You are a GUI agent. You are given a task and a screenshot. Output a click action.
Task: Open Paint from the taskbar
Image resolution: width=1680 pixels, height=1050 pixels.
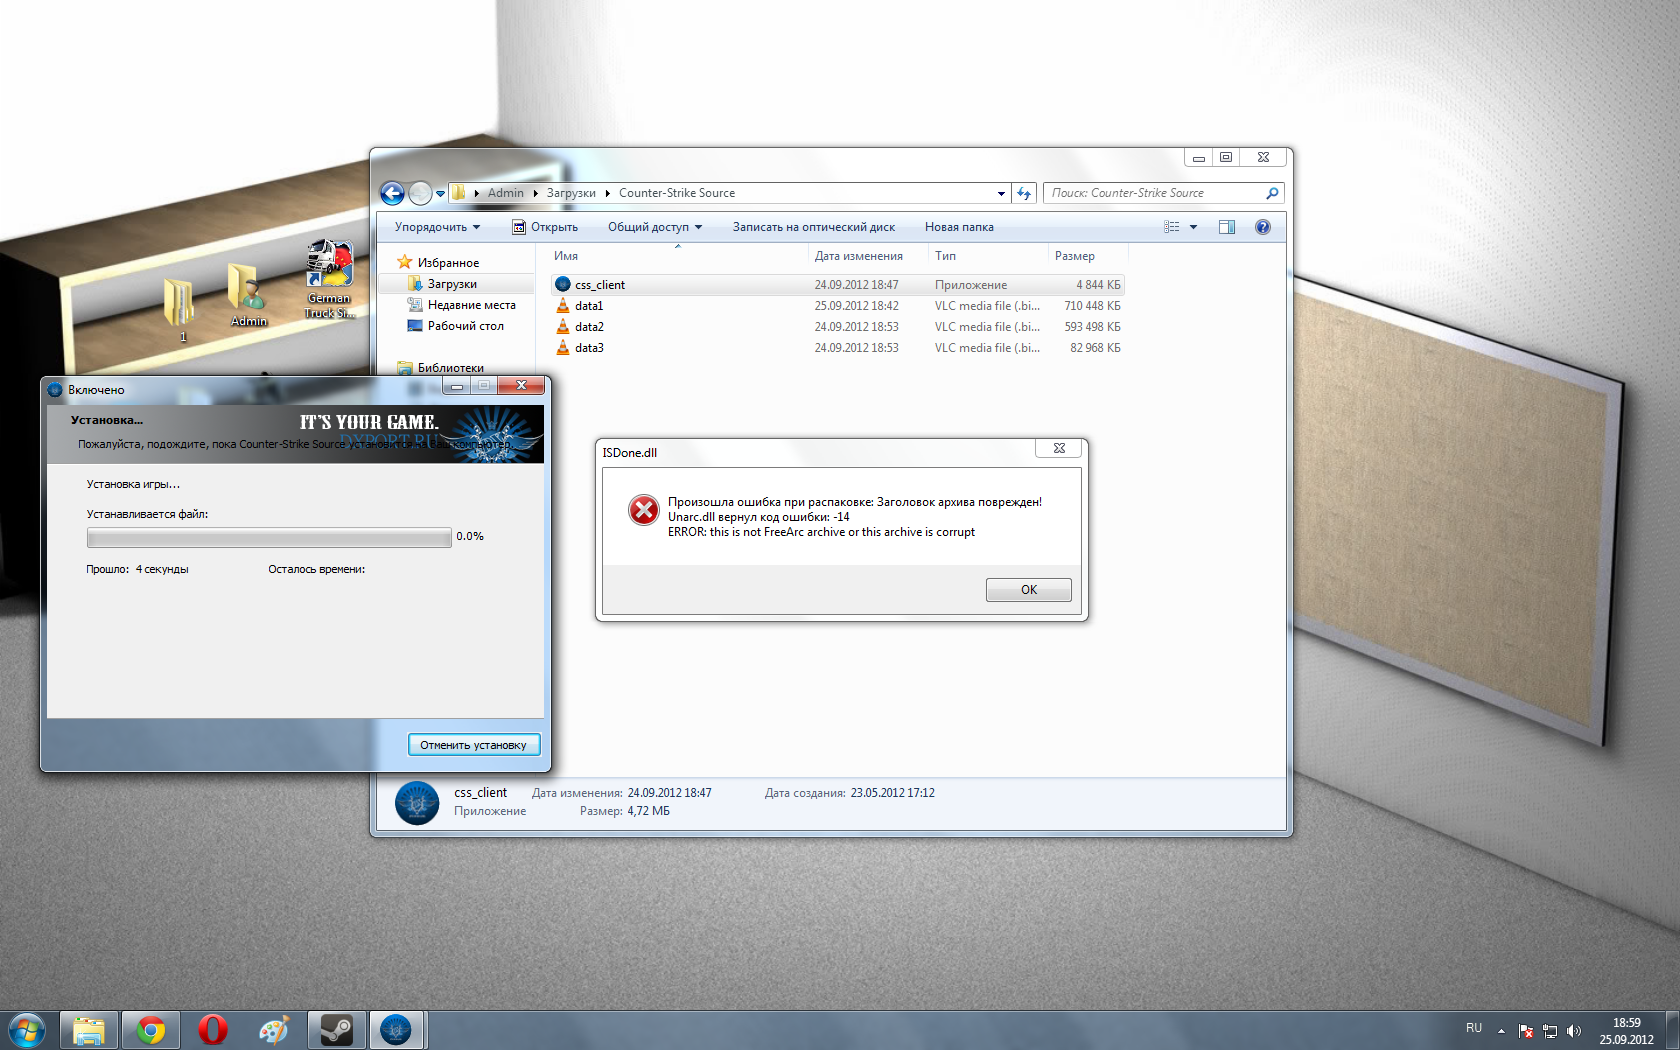click(x=274, y=1030)
